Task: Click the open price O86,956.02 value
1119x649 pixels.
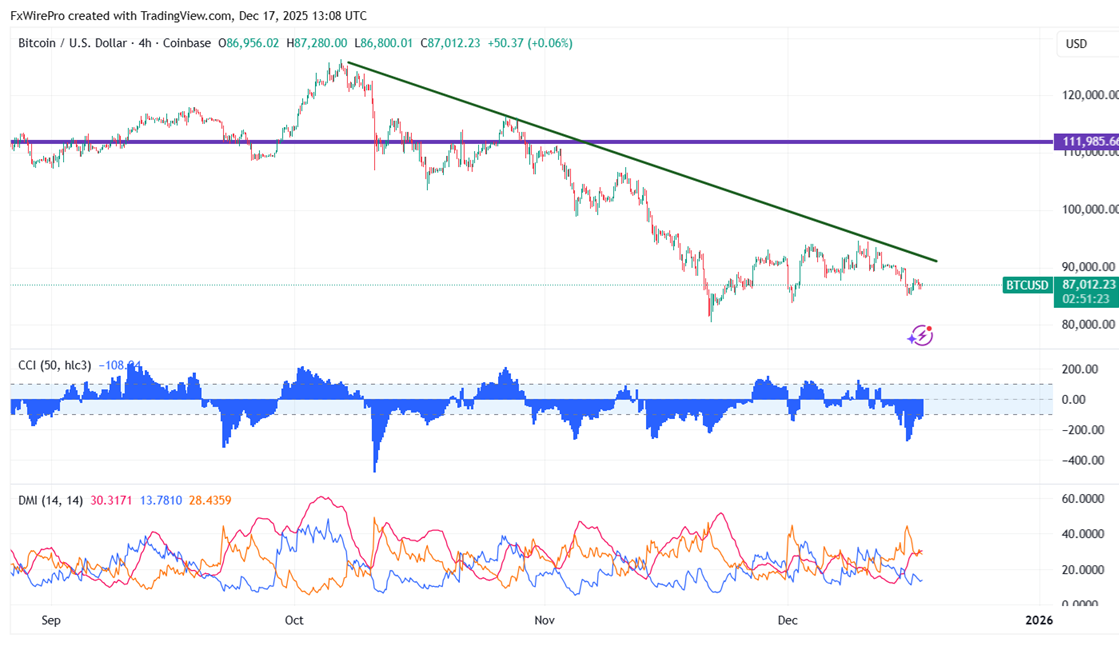Action: click(248, 43)
